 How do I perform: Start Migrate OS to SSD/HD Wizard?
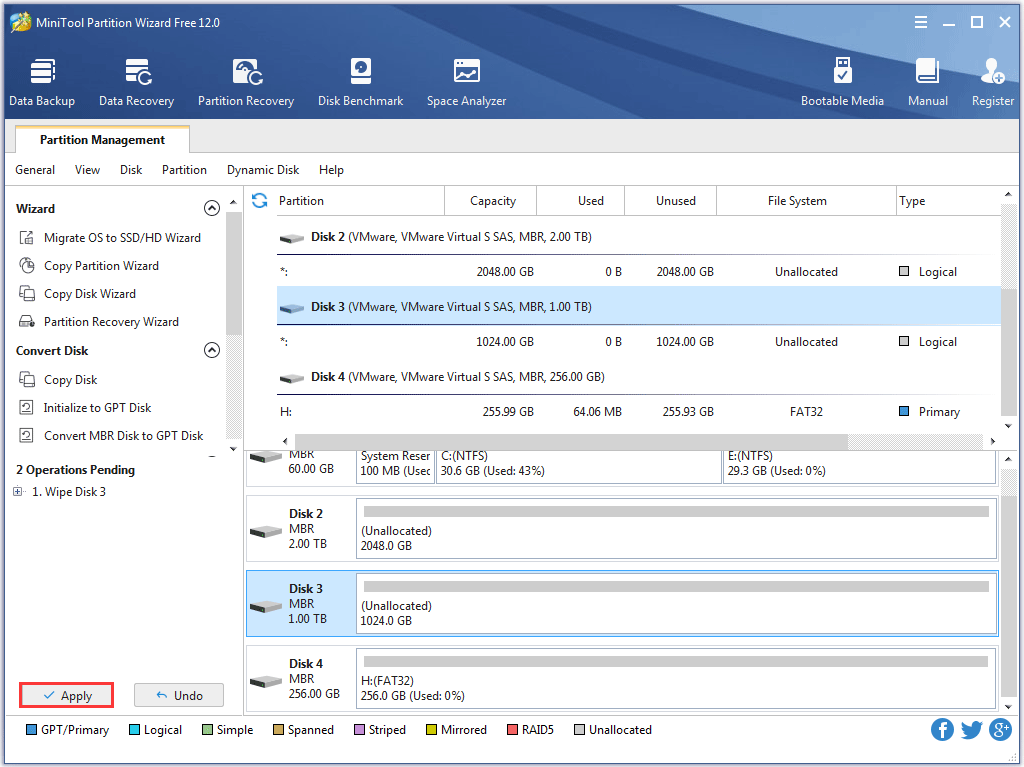tap(122, 238)
